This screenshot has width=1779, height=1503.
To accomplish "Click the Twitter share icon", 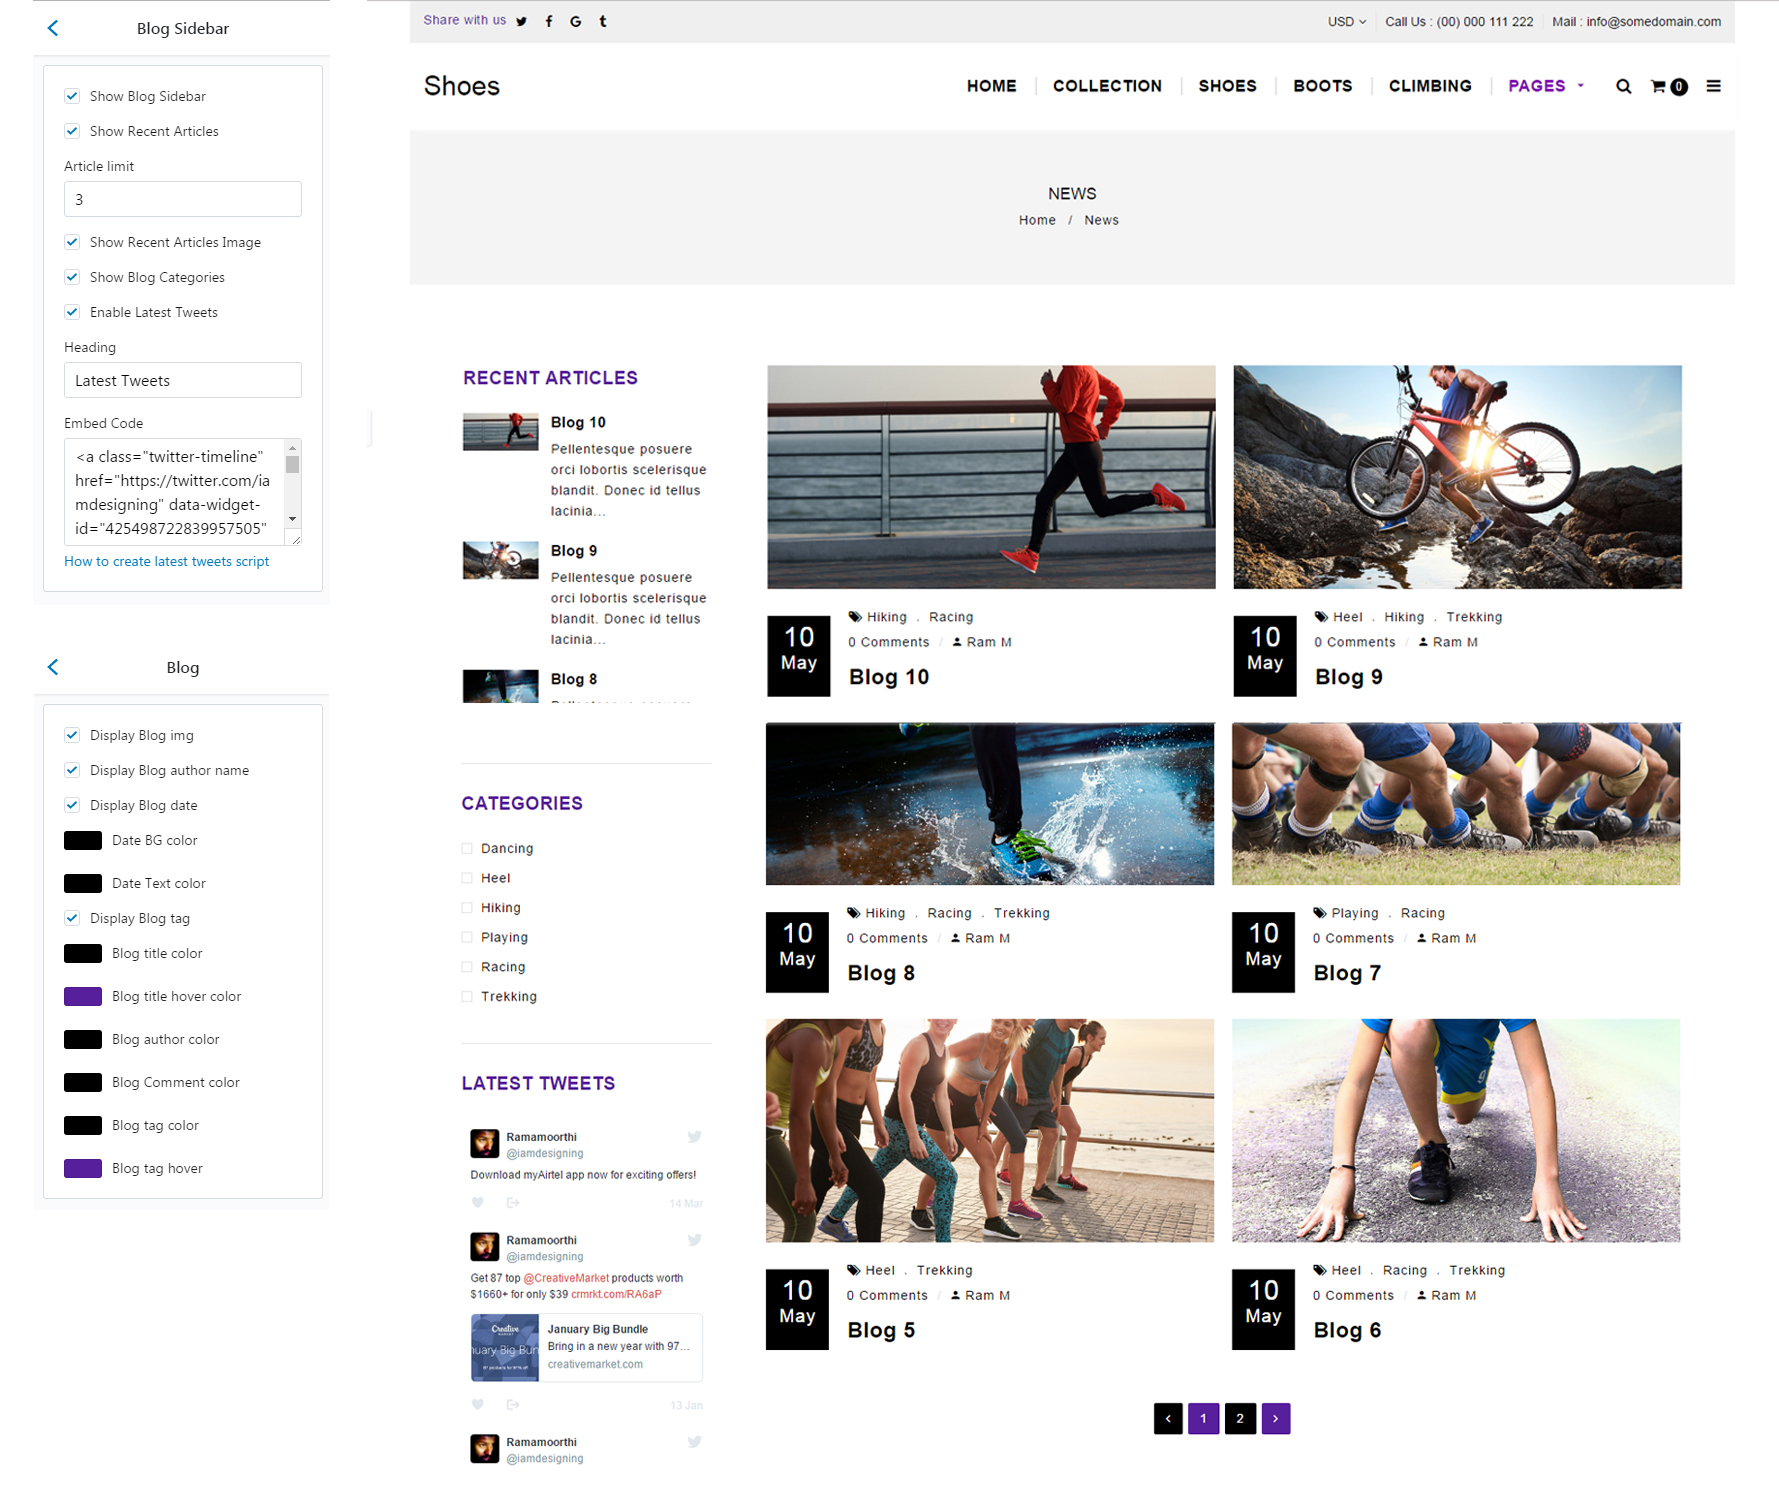I will (x=521, y=21).
